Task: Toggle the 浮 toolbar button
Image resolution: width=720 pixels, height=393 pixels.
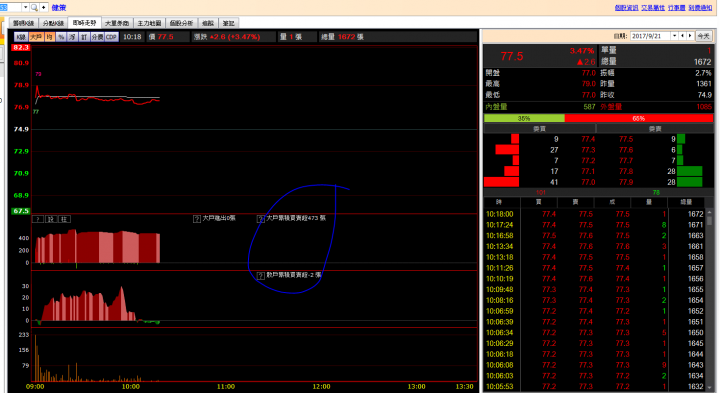Action: 73,37
